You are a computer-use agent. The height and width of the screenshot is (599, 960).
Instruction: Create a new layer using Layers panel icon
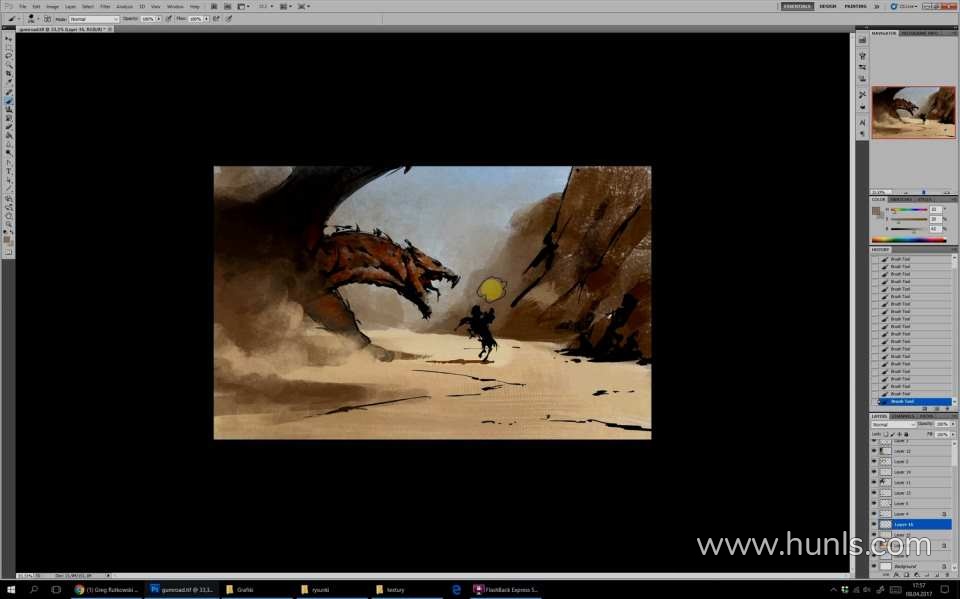[937, 575]
